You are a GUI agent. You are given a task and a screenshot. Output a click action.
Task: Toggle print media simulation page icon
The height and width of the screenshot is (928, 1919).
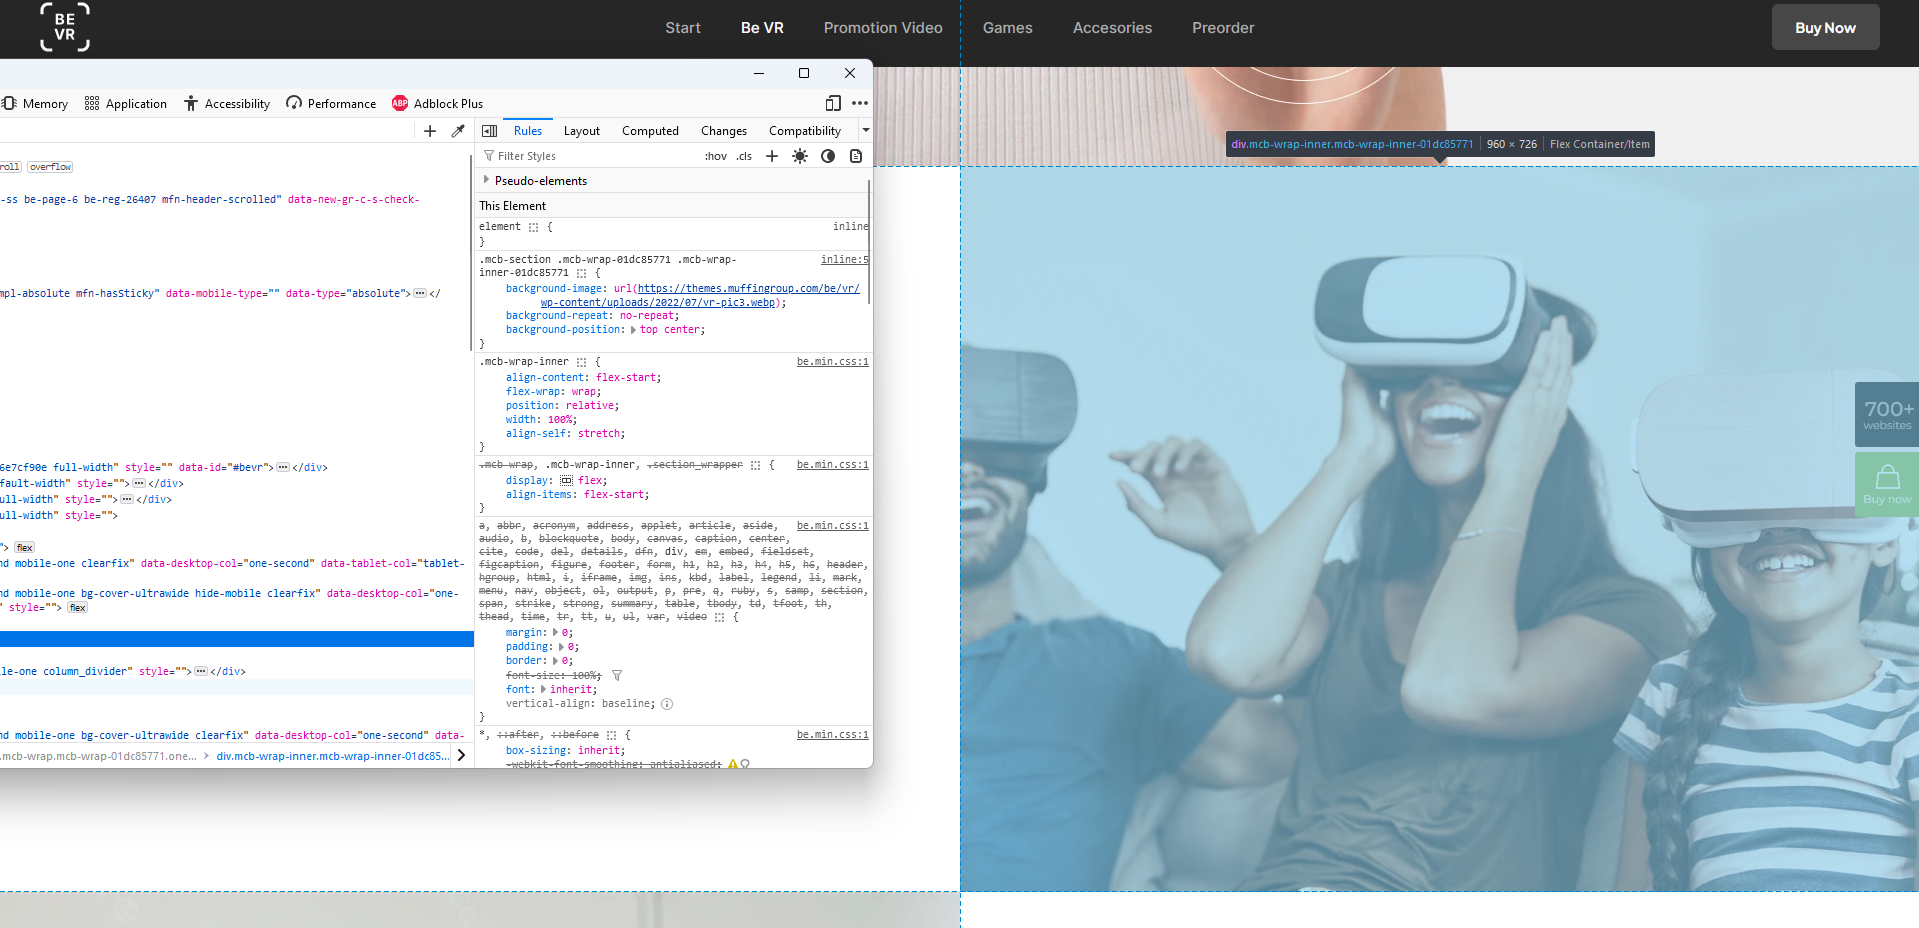[856, 156]
